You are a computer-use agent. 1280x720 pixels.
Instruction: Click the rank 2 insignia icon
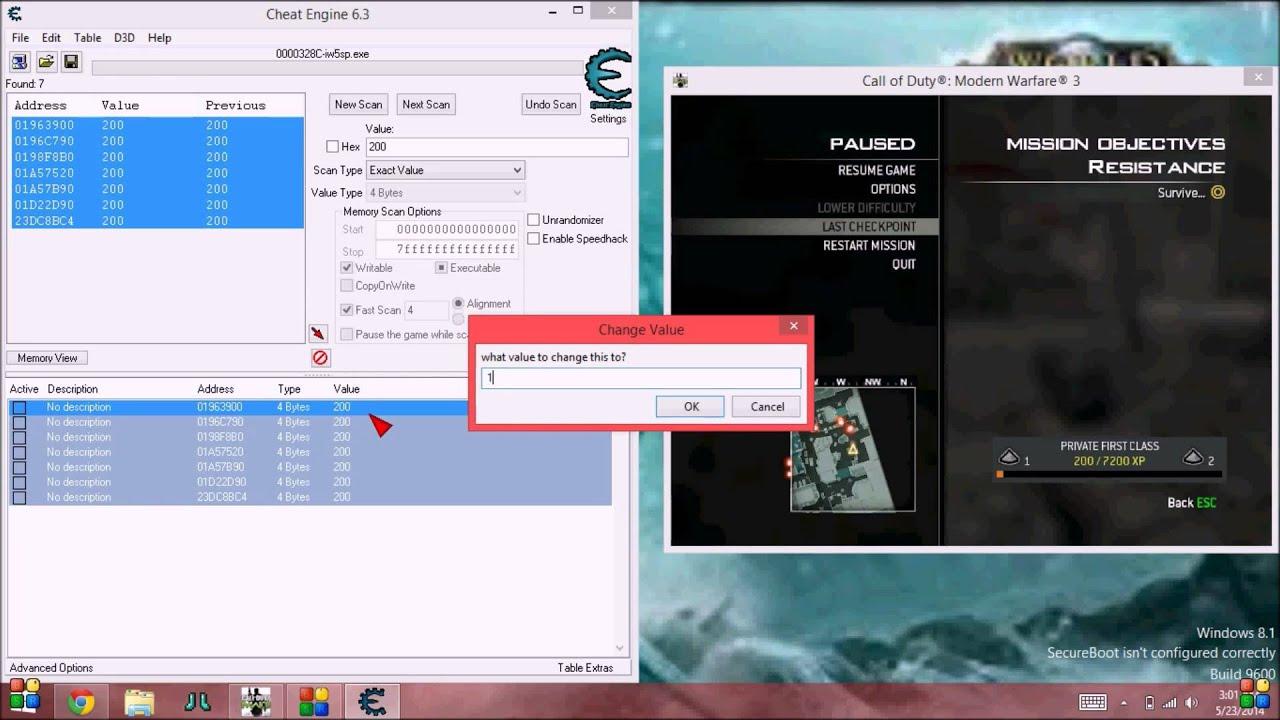pos(1193,458)
